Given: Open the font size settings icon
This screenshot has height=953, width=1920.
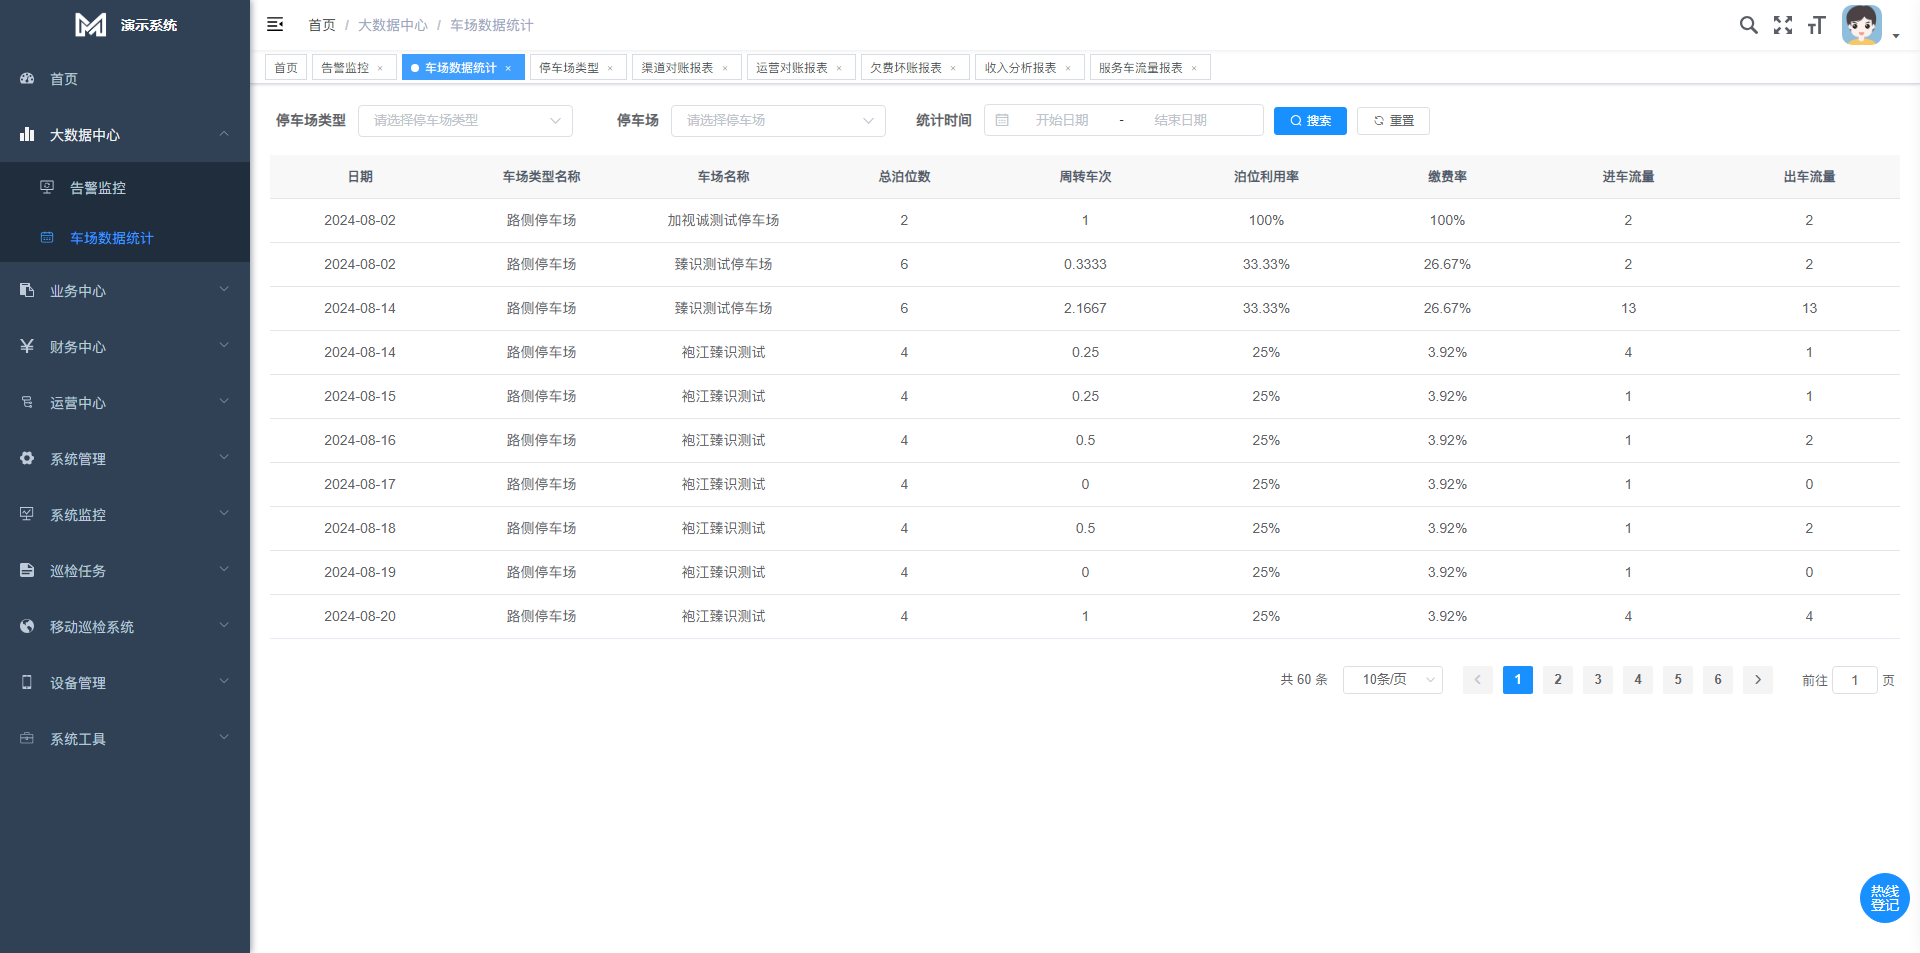Looking at the screenshot, I should (x=1817, y=25).
